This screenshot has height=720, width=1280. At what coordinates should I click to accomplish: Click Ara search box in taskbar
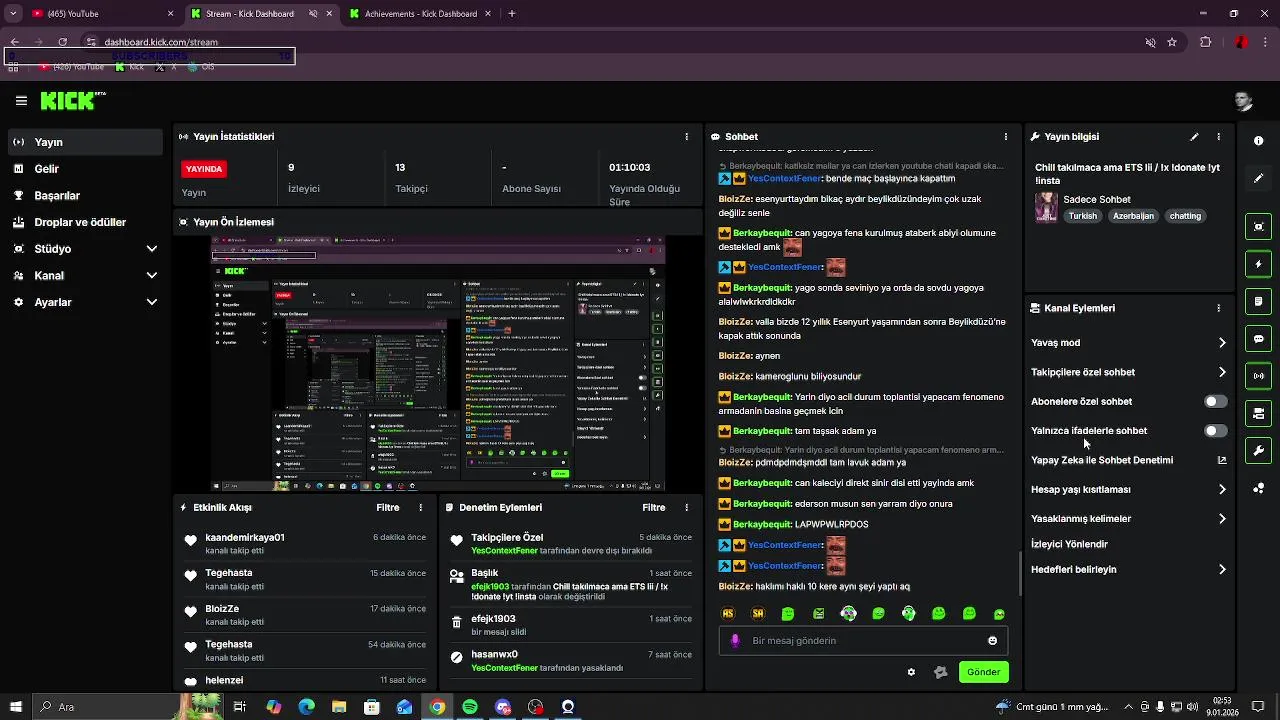pos(127,707)
